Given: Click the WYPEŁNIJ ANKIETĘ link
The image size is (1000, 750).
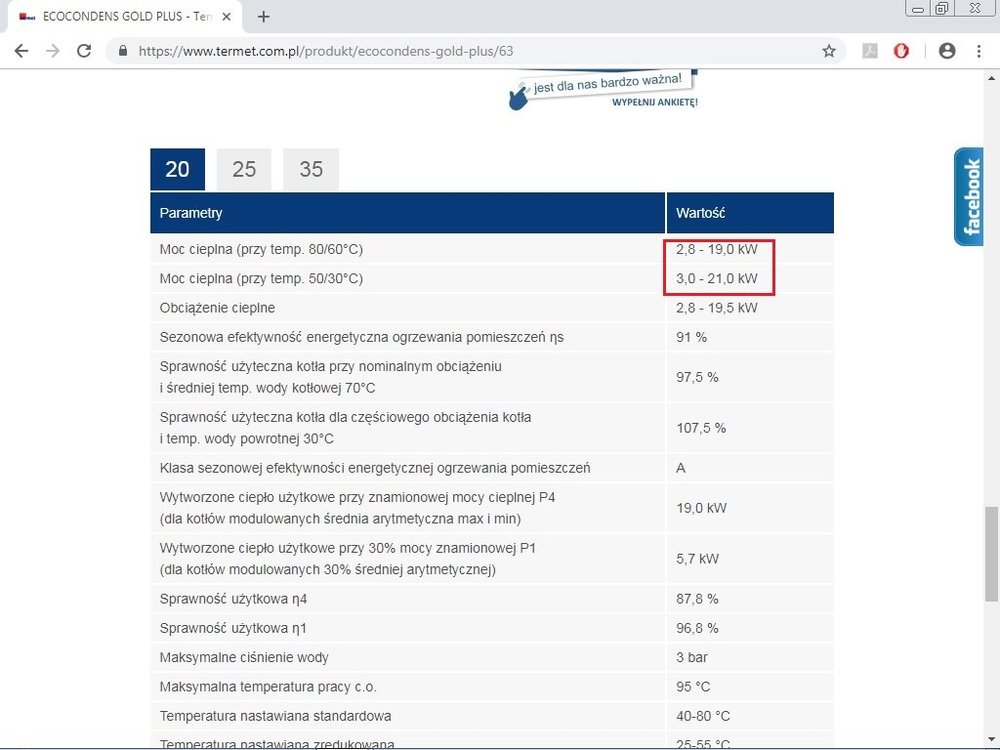Looking at the screenshot, I should coord(654,102).
